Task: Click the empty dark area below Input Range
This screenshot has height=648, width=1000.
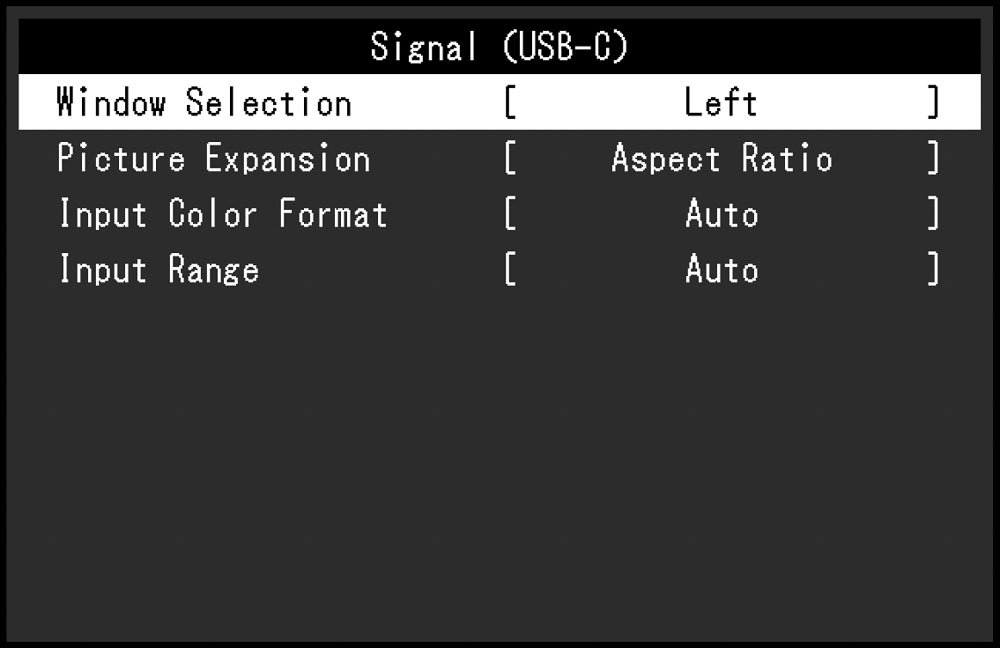Action: click(x=499, y=466)
